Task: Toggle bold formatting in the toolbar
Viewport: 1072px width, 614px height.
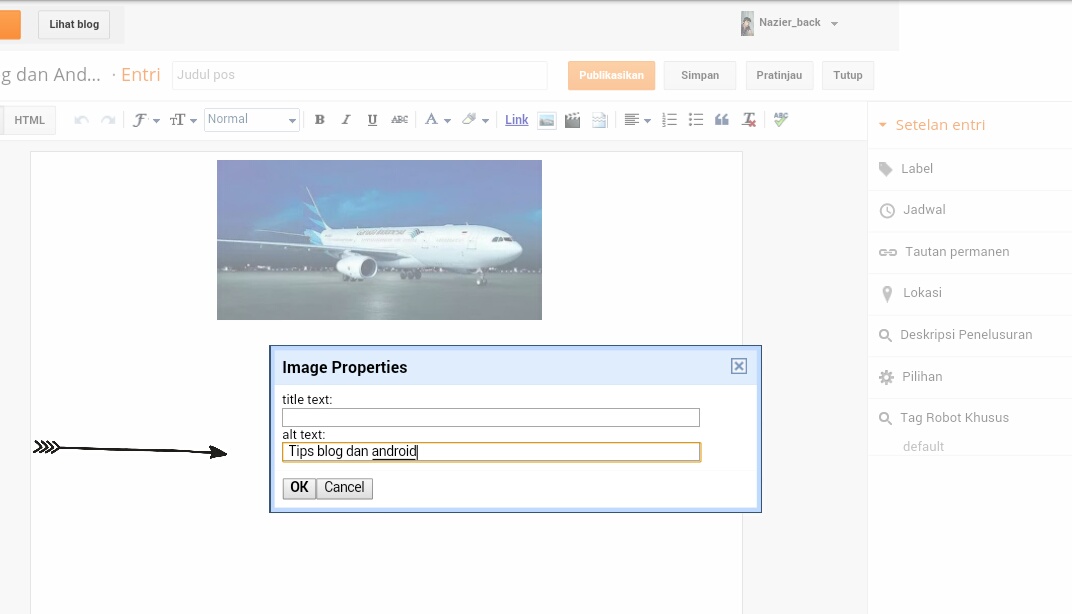Action: coord(320,120)
